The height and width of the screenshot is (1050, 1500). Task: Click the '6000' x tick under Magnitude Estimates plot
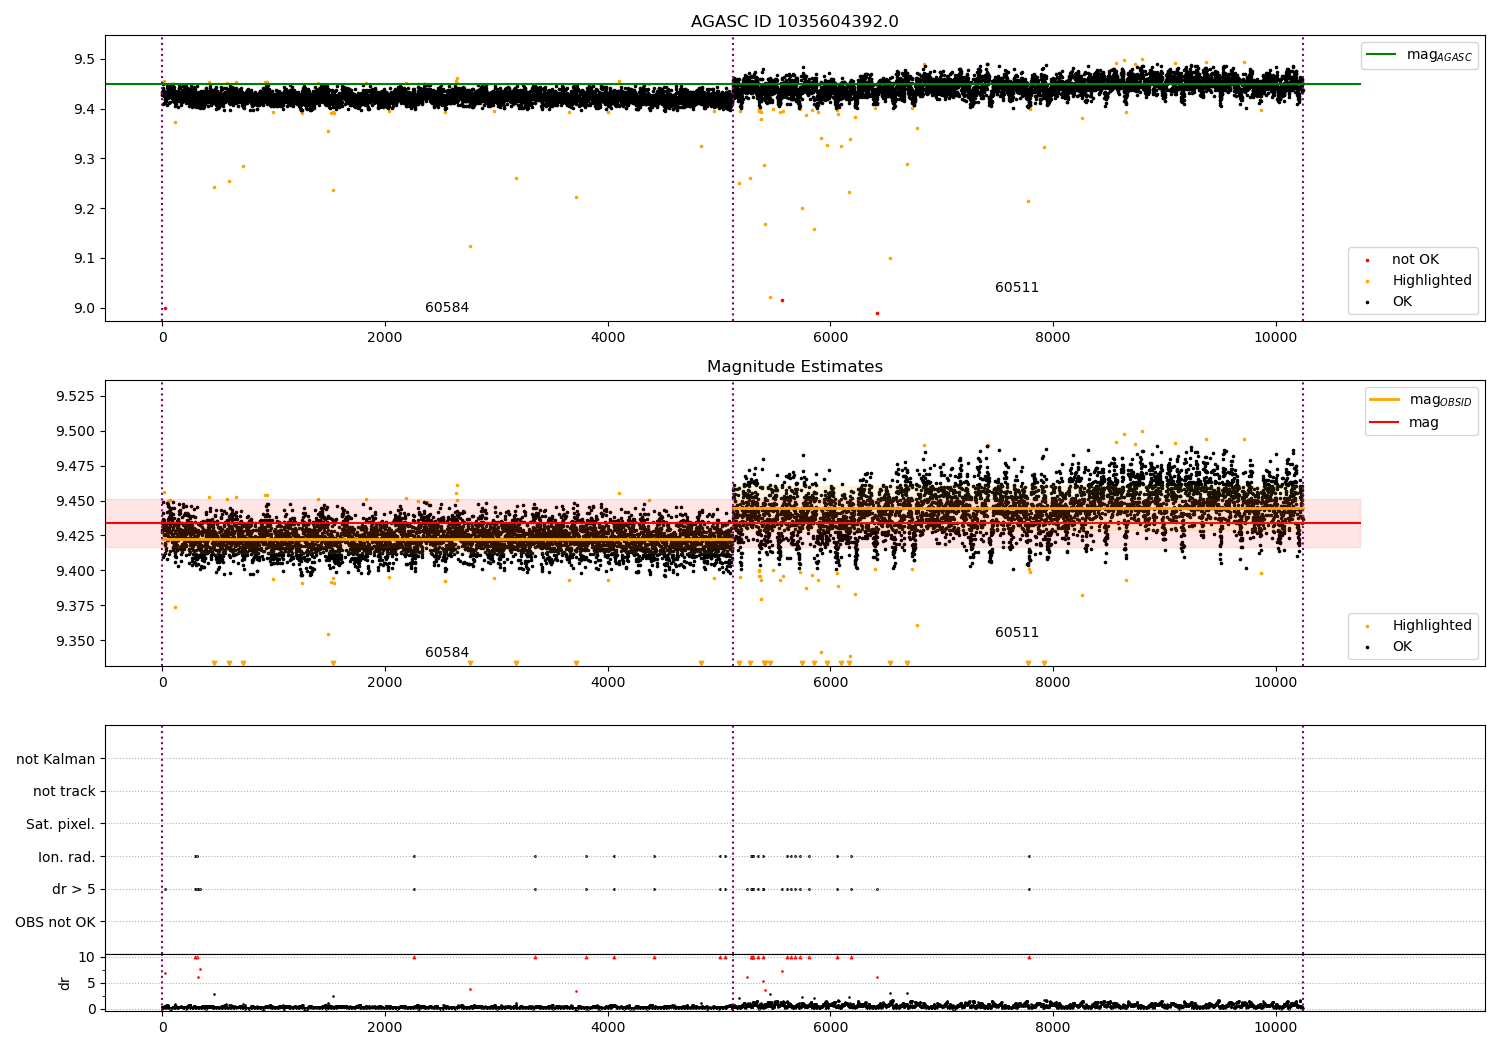(830, 683)
